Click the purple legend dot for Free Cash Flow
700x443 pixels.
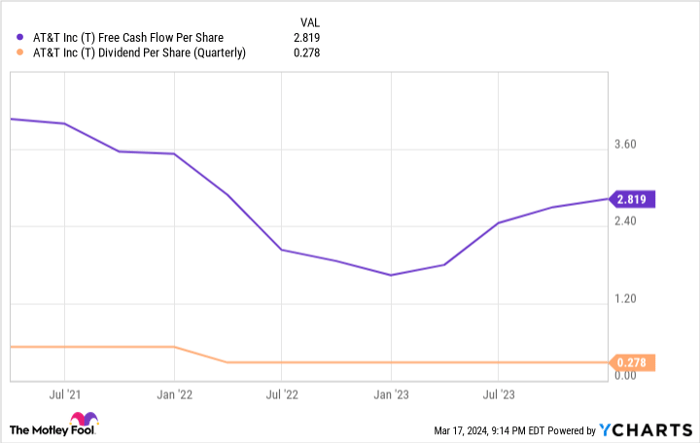(22, 38)
